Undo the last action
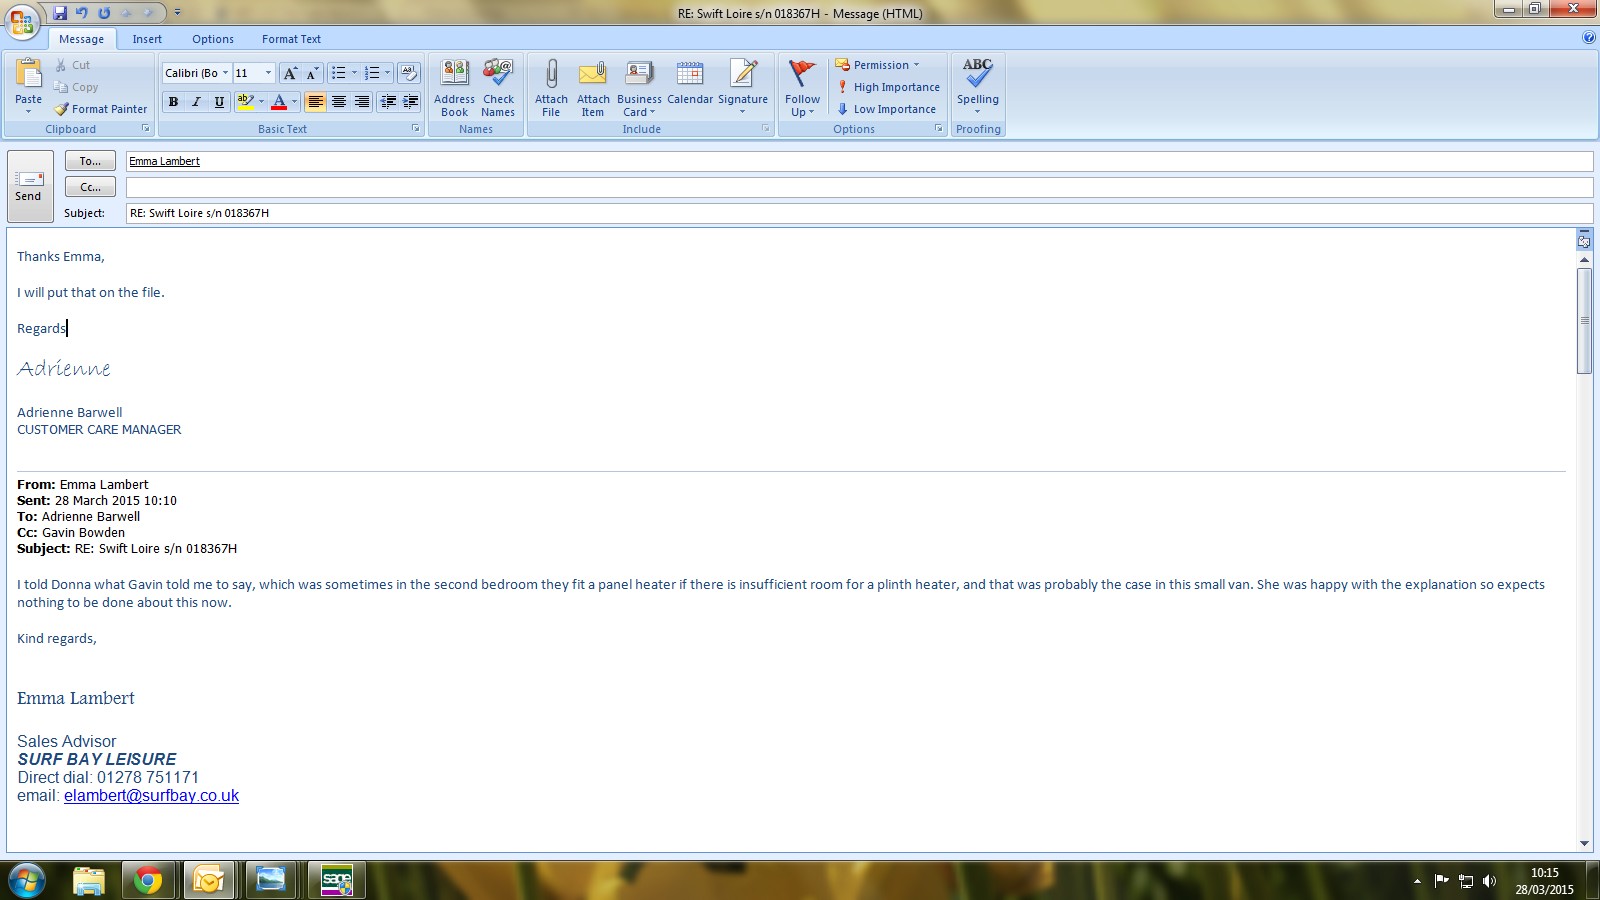The width and height of the screenshot is (1600, 900). [82, 13]
